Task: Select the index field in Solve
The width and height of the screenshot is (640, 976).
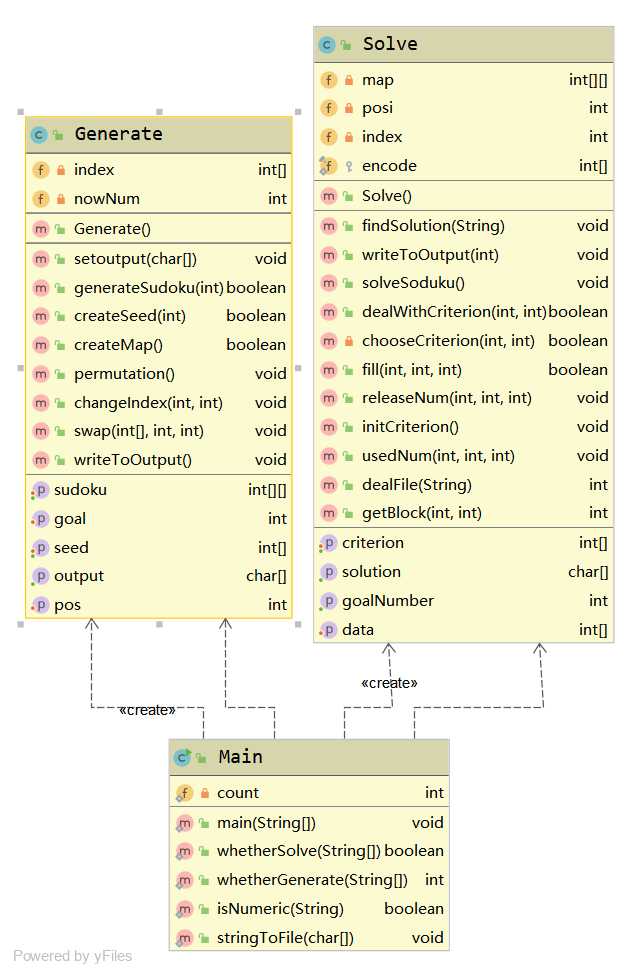Action: [x=464, y=137]
